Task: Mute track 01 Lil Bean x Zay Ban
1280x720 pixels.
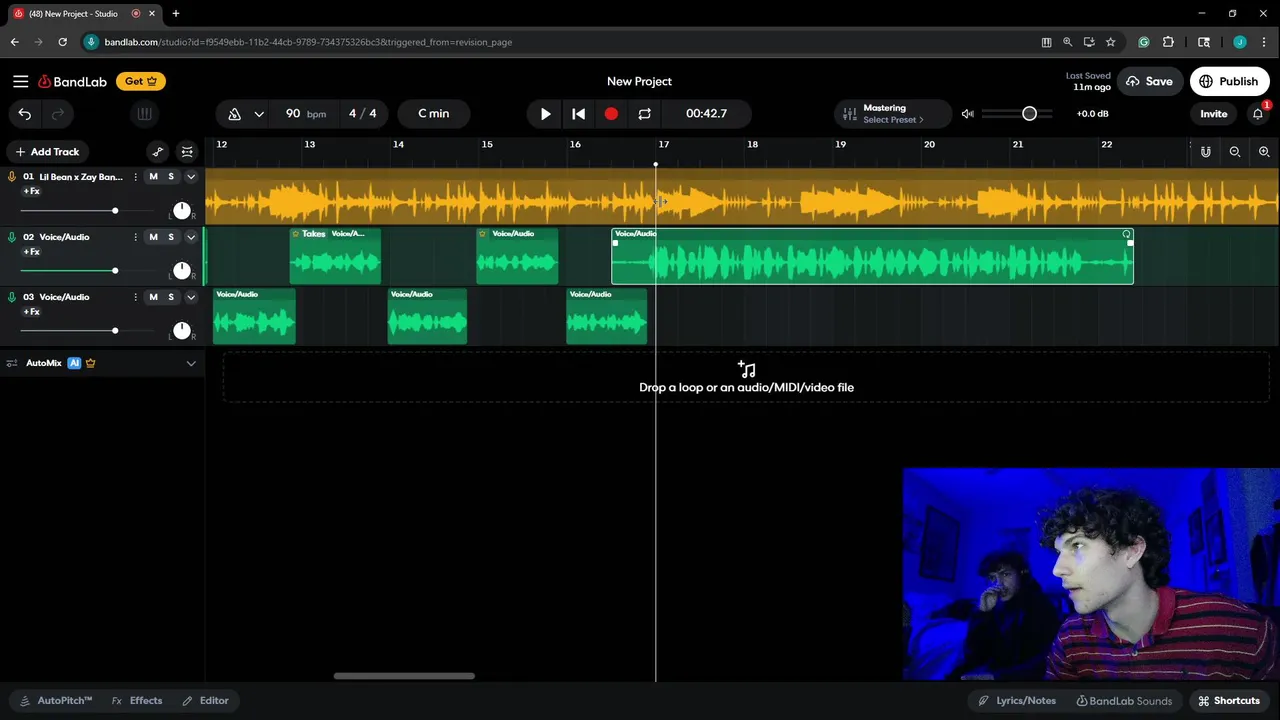Action: coord(153,177)
